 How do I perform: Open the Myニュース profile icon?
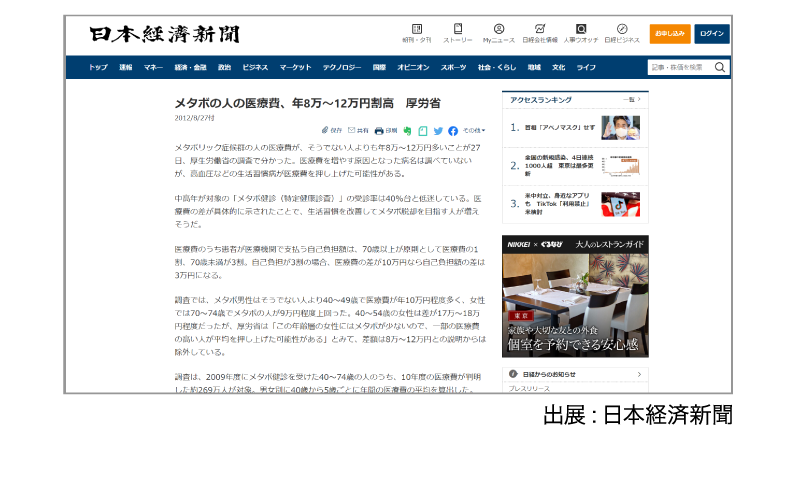coord(499,29)
